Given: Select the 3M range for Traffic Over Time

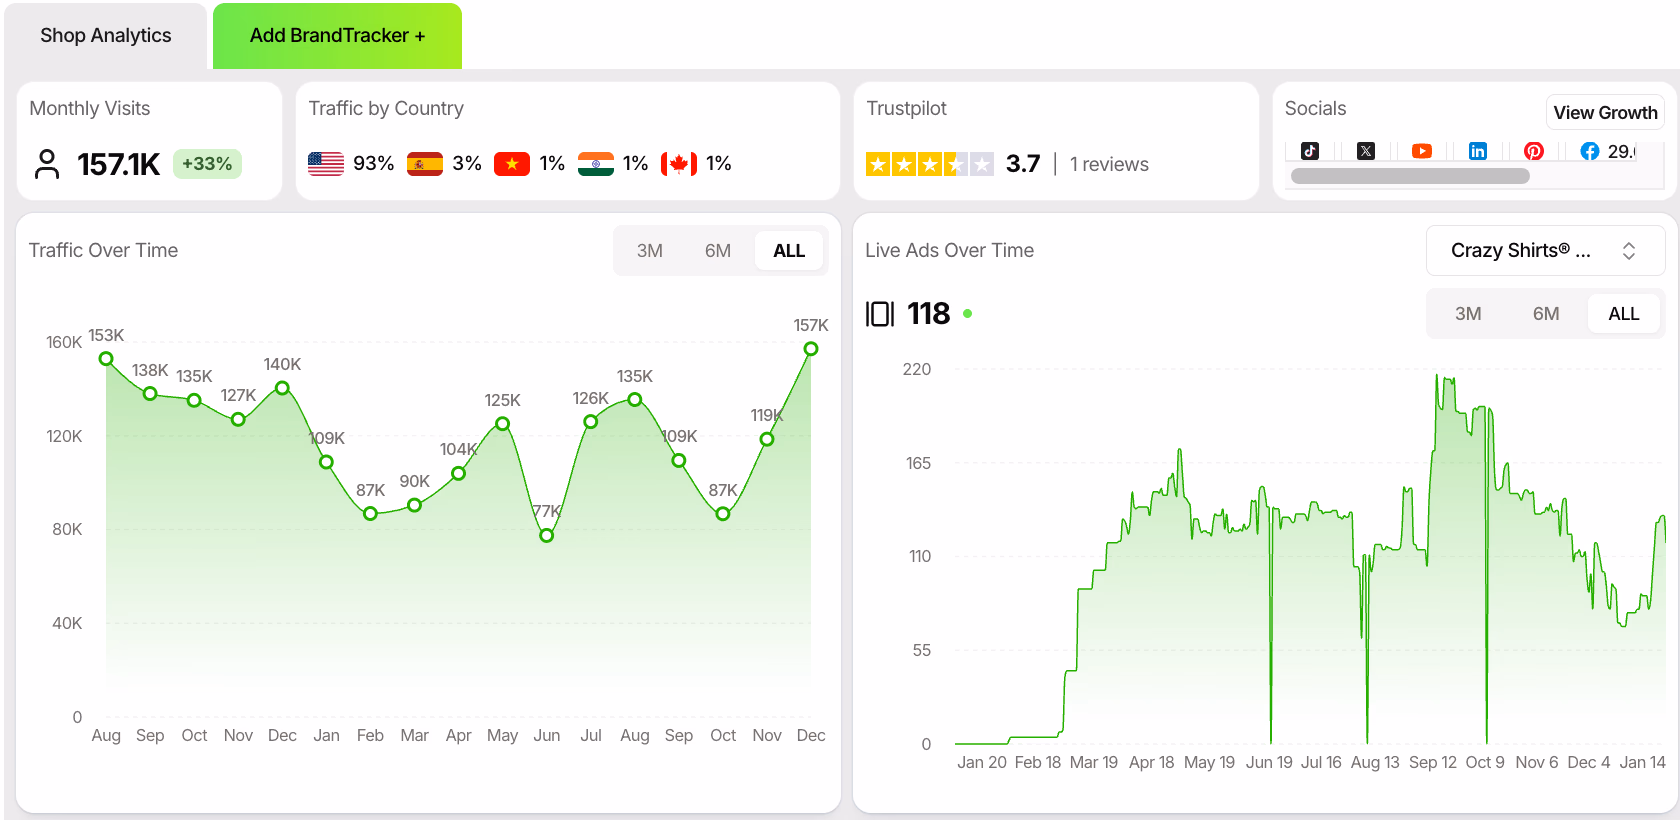Looking at the screenshot, I should (x=650, y=250).
